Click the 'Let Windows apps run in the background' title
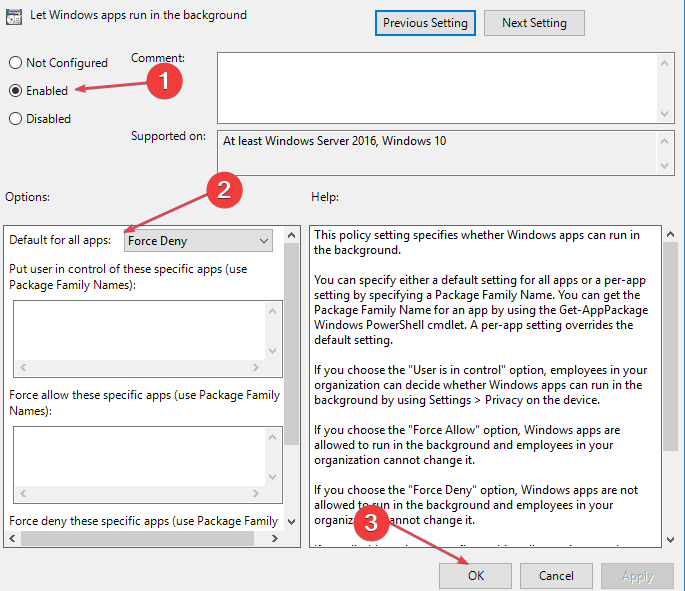This screenshot has height=591, width=685. point(138,15)
